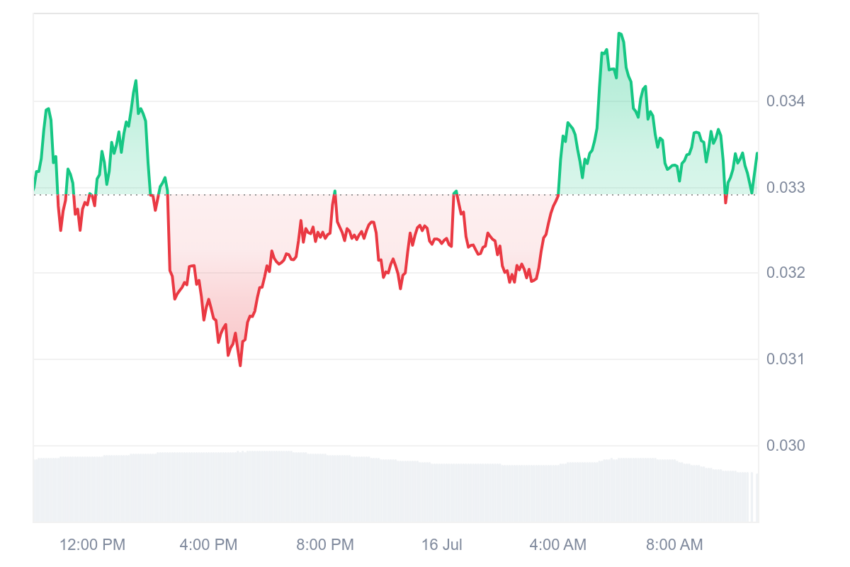Click the 8:00 PM time axis label

325,544
